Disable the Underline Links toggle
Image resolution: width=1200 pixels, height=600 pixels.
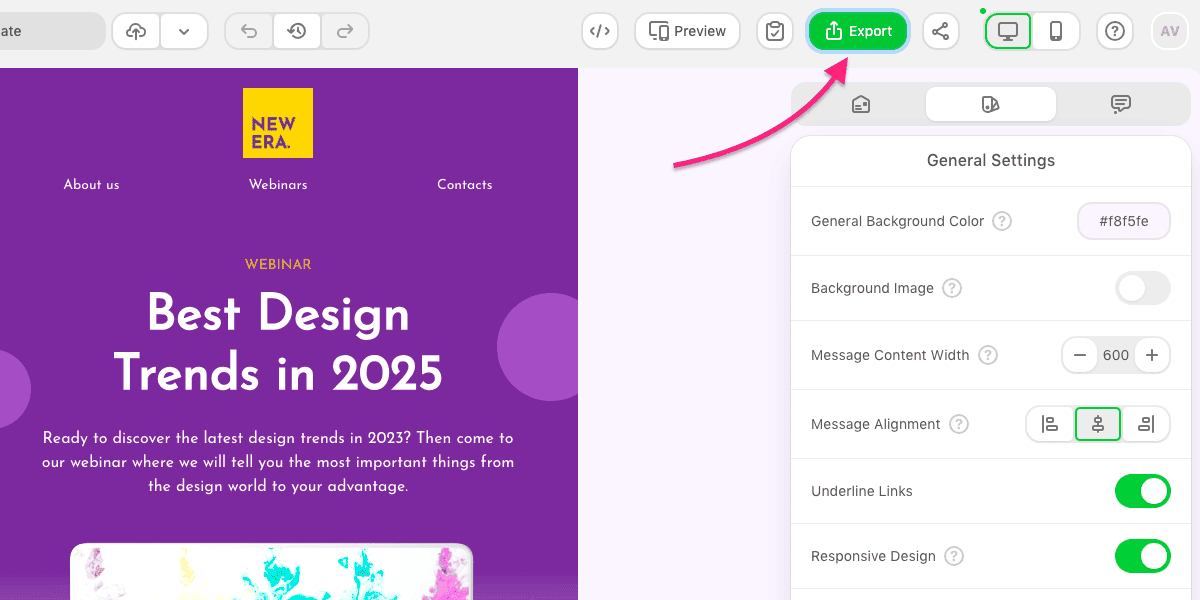[1142, 491]
